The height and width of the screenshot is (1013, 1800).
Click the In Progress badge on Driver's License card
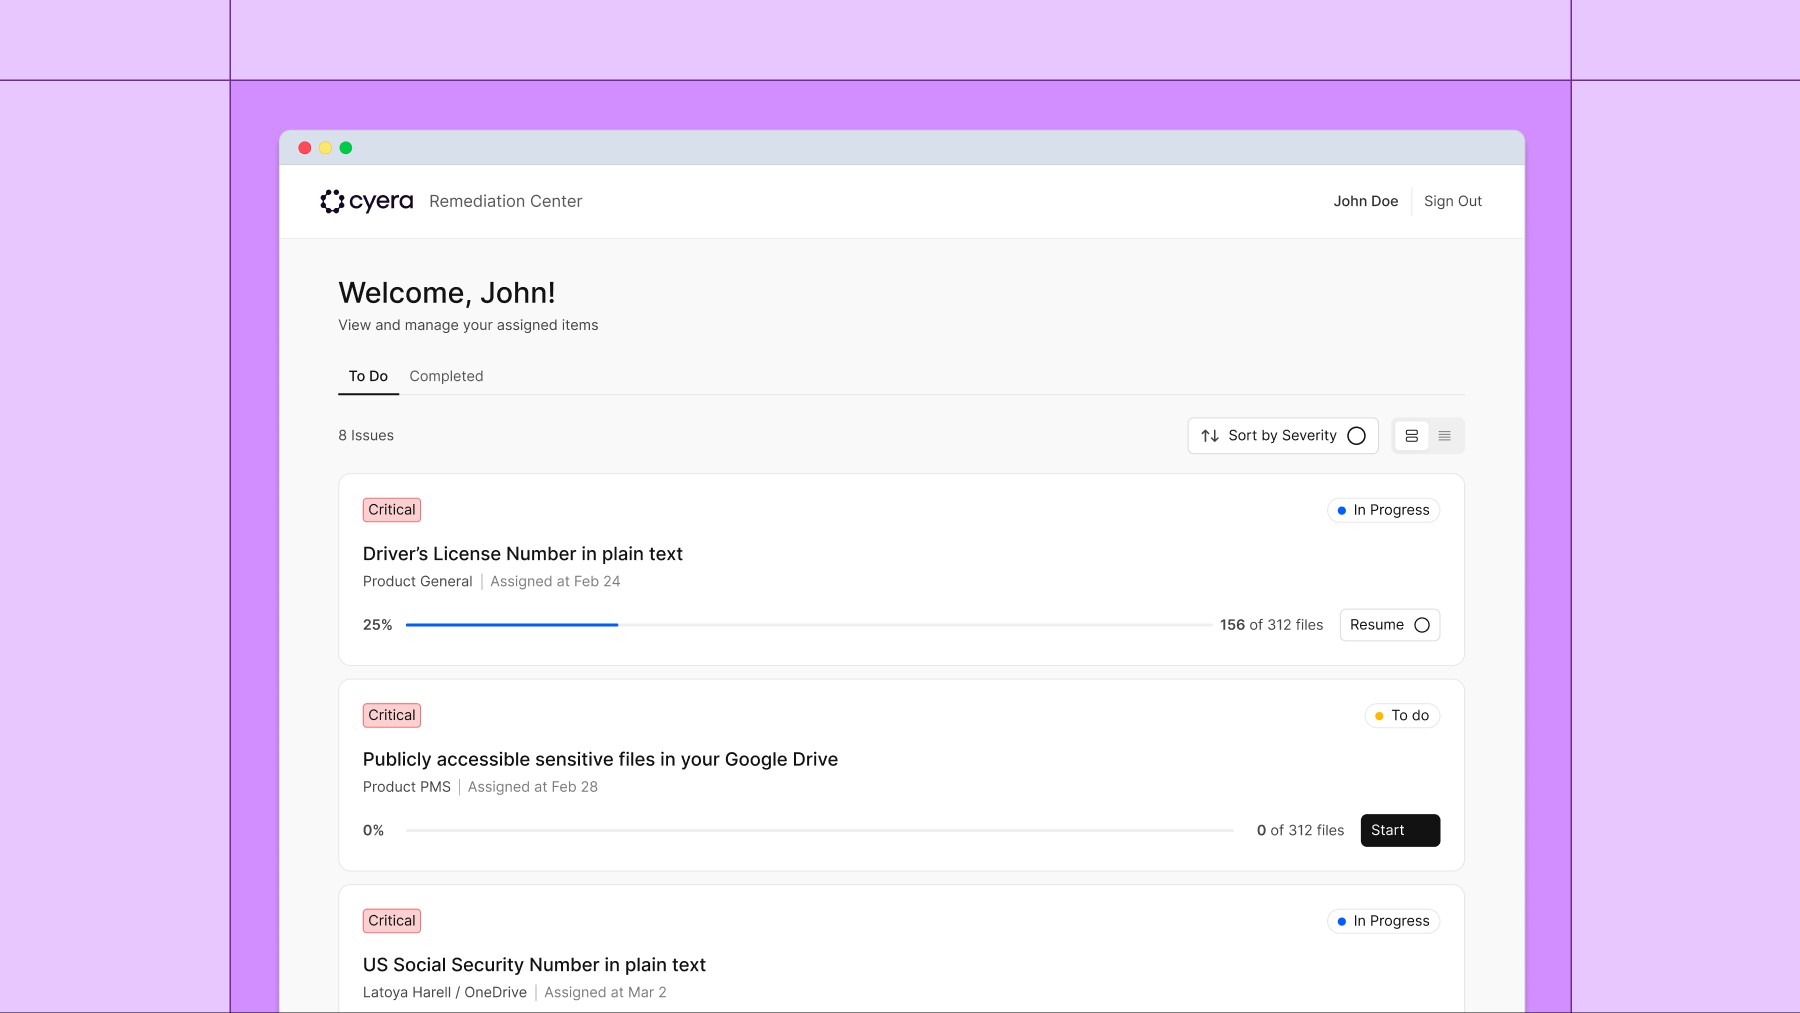point(1383,510)
